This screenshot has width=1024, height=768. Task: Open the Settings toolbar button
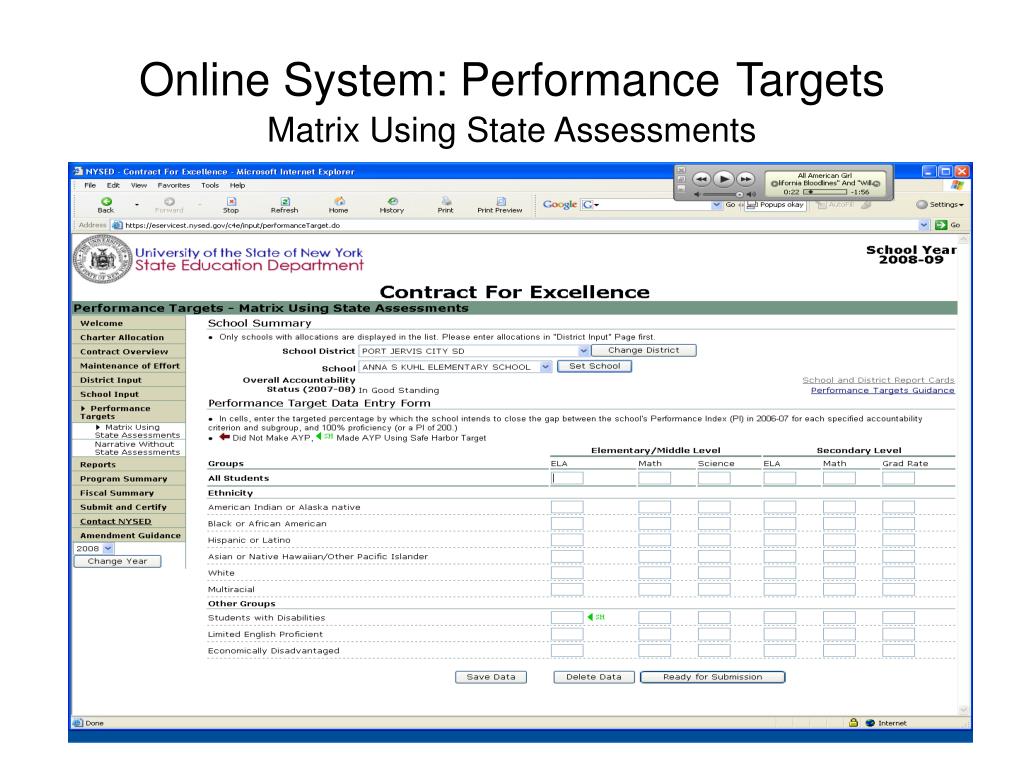[x=940, y=204]
